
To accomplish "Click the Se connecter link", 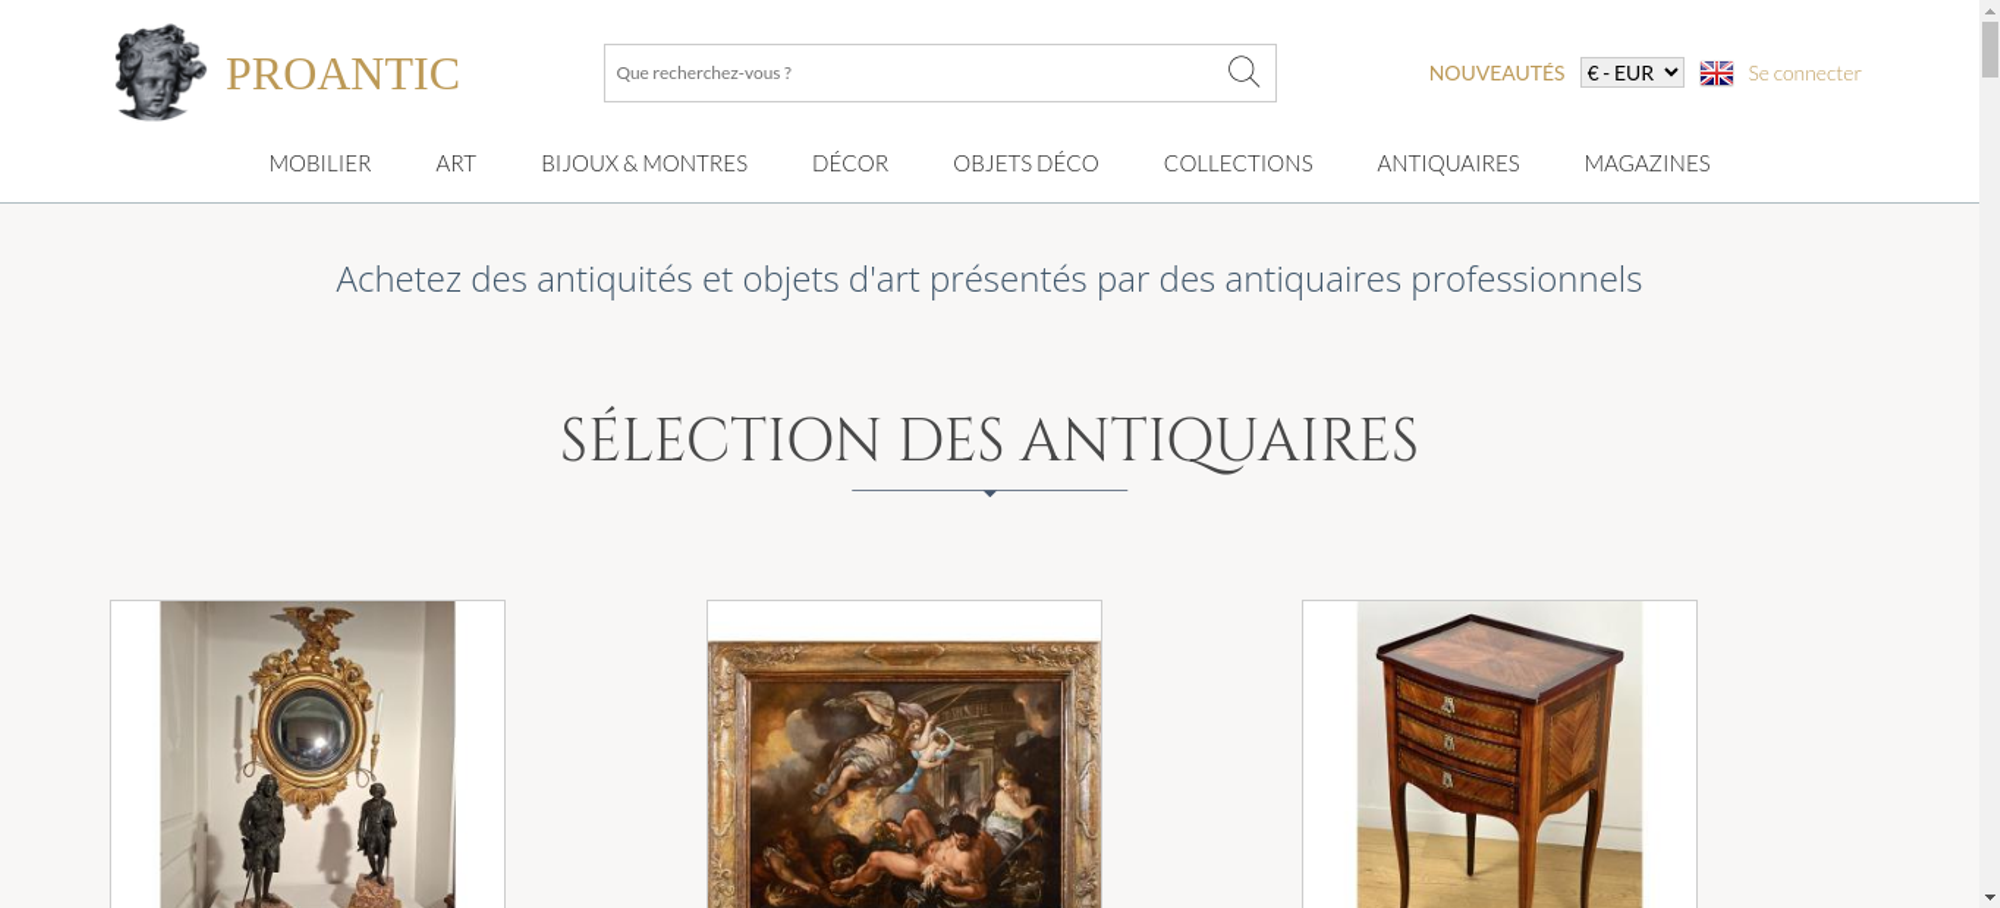I will tap(1804, 73).
